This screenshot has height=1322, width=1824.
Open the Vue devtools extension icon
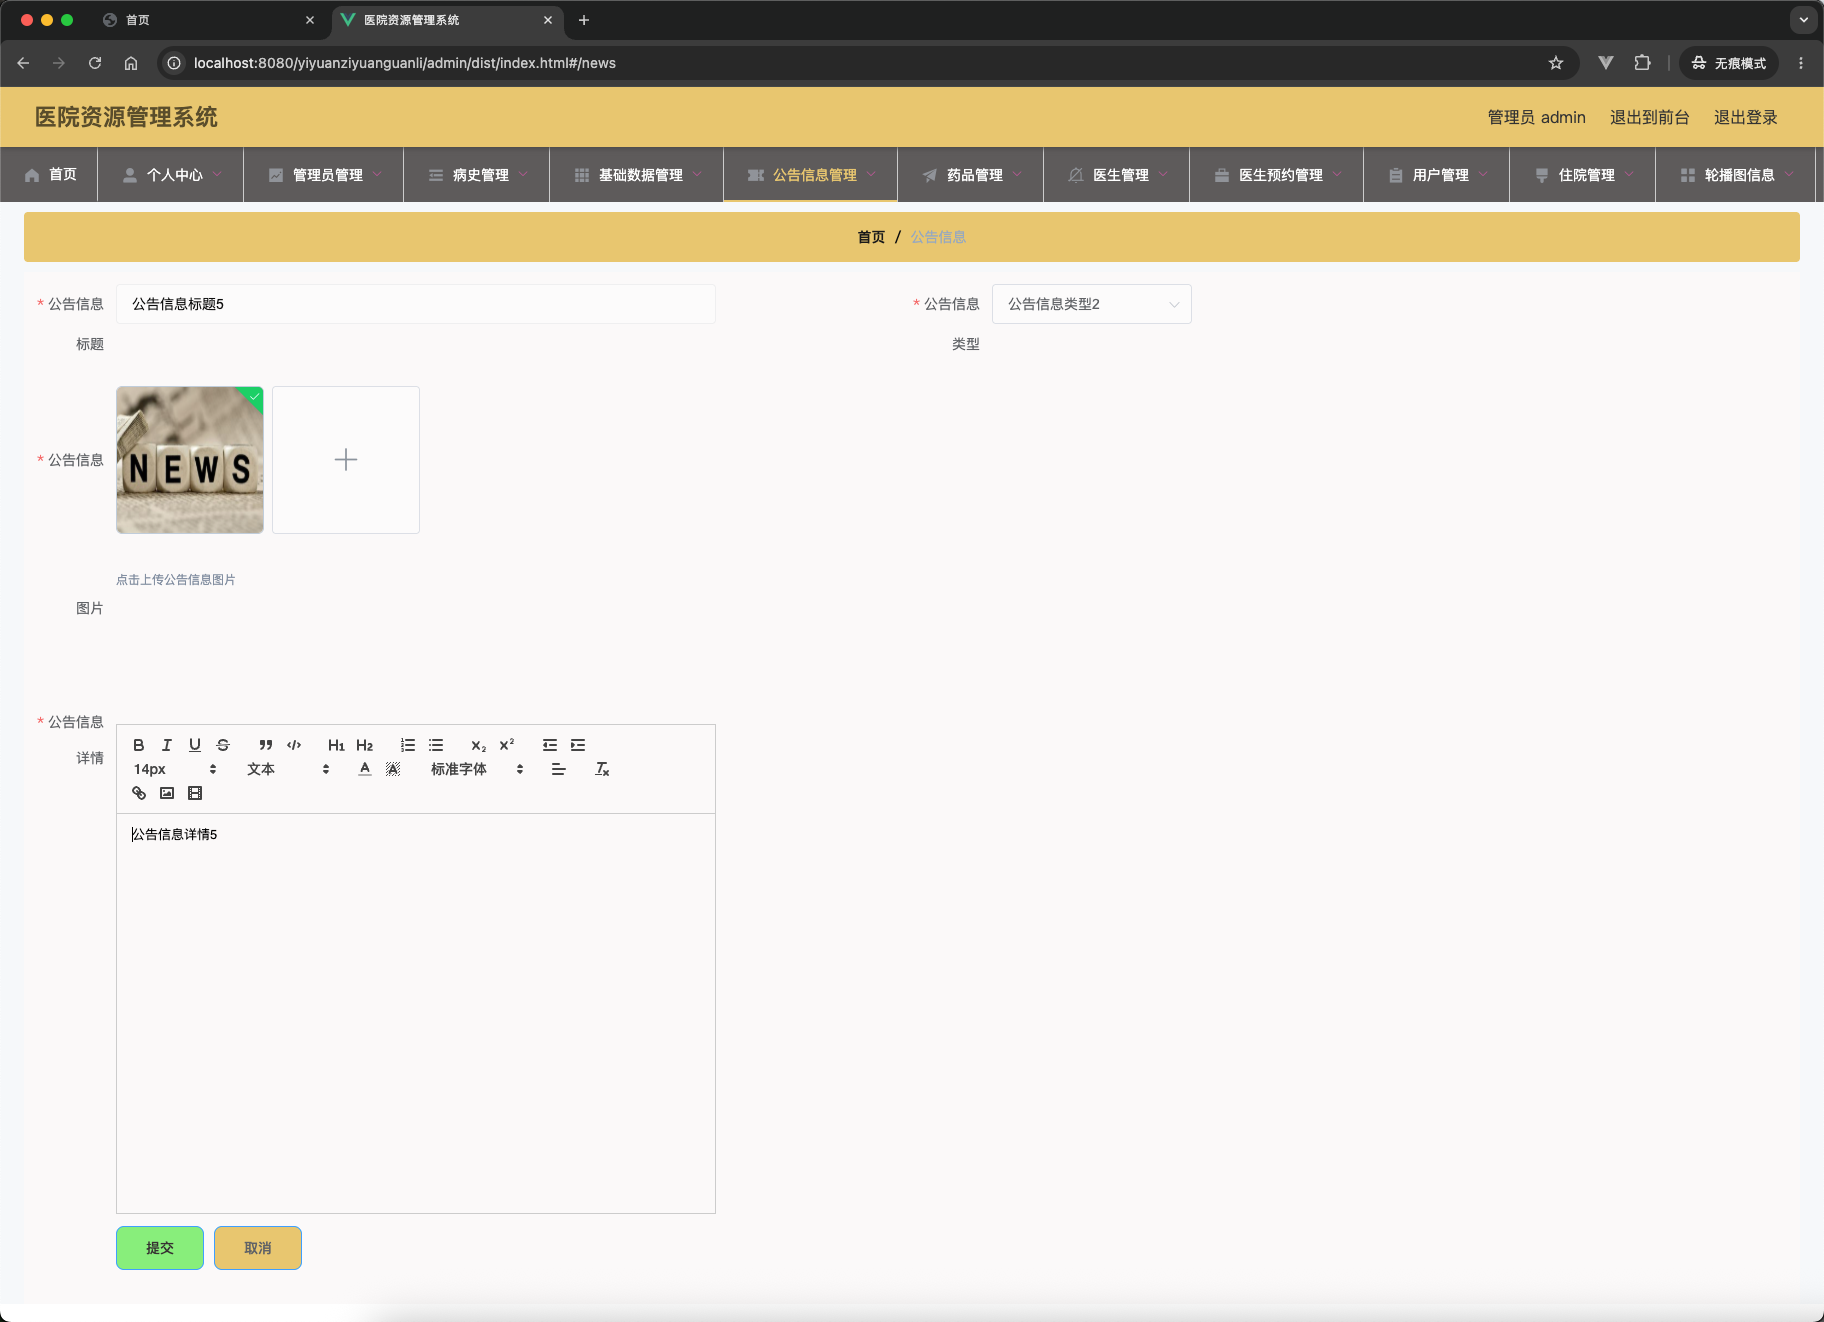point(1606,63)
